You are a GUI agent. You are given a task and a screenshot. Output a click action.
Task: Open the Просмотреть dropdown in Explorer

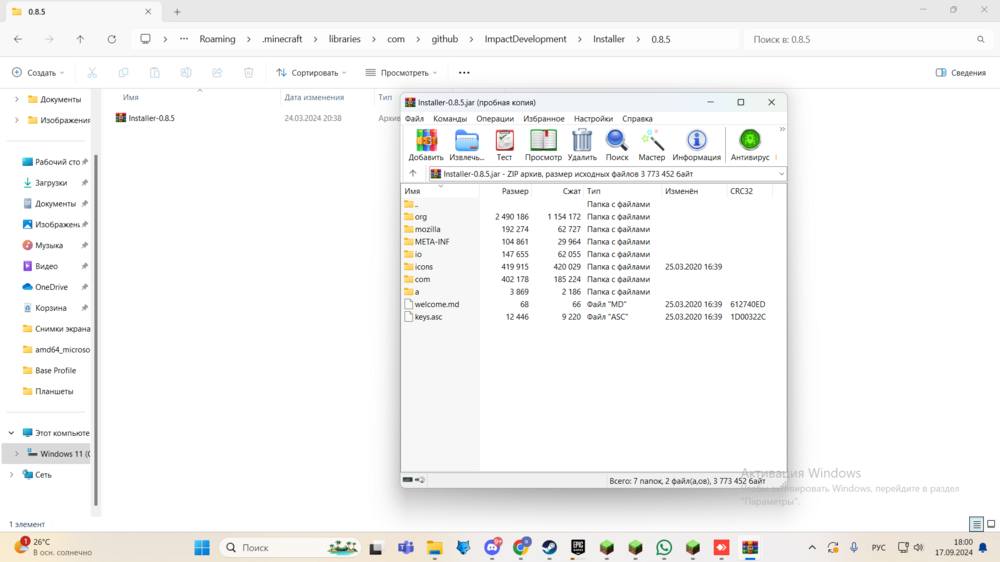pos(401,73)
